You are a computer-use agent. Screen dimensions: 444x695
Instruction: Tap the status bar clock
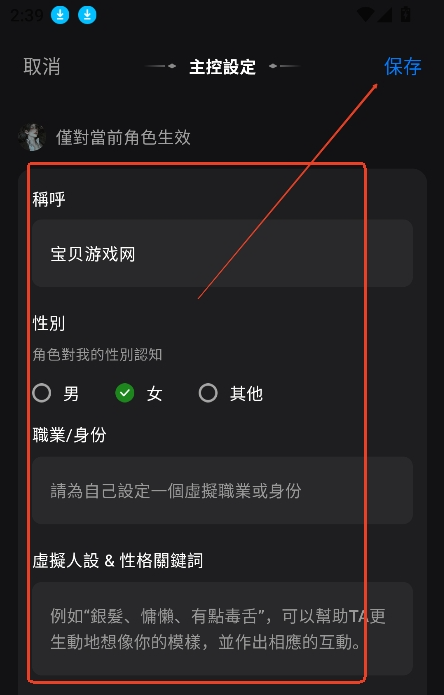(x=27, y=15)
